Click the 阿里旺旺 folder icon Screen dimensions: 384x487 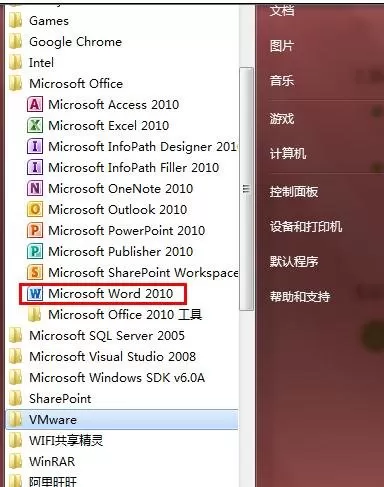coord(16,481)
